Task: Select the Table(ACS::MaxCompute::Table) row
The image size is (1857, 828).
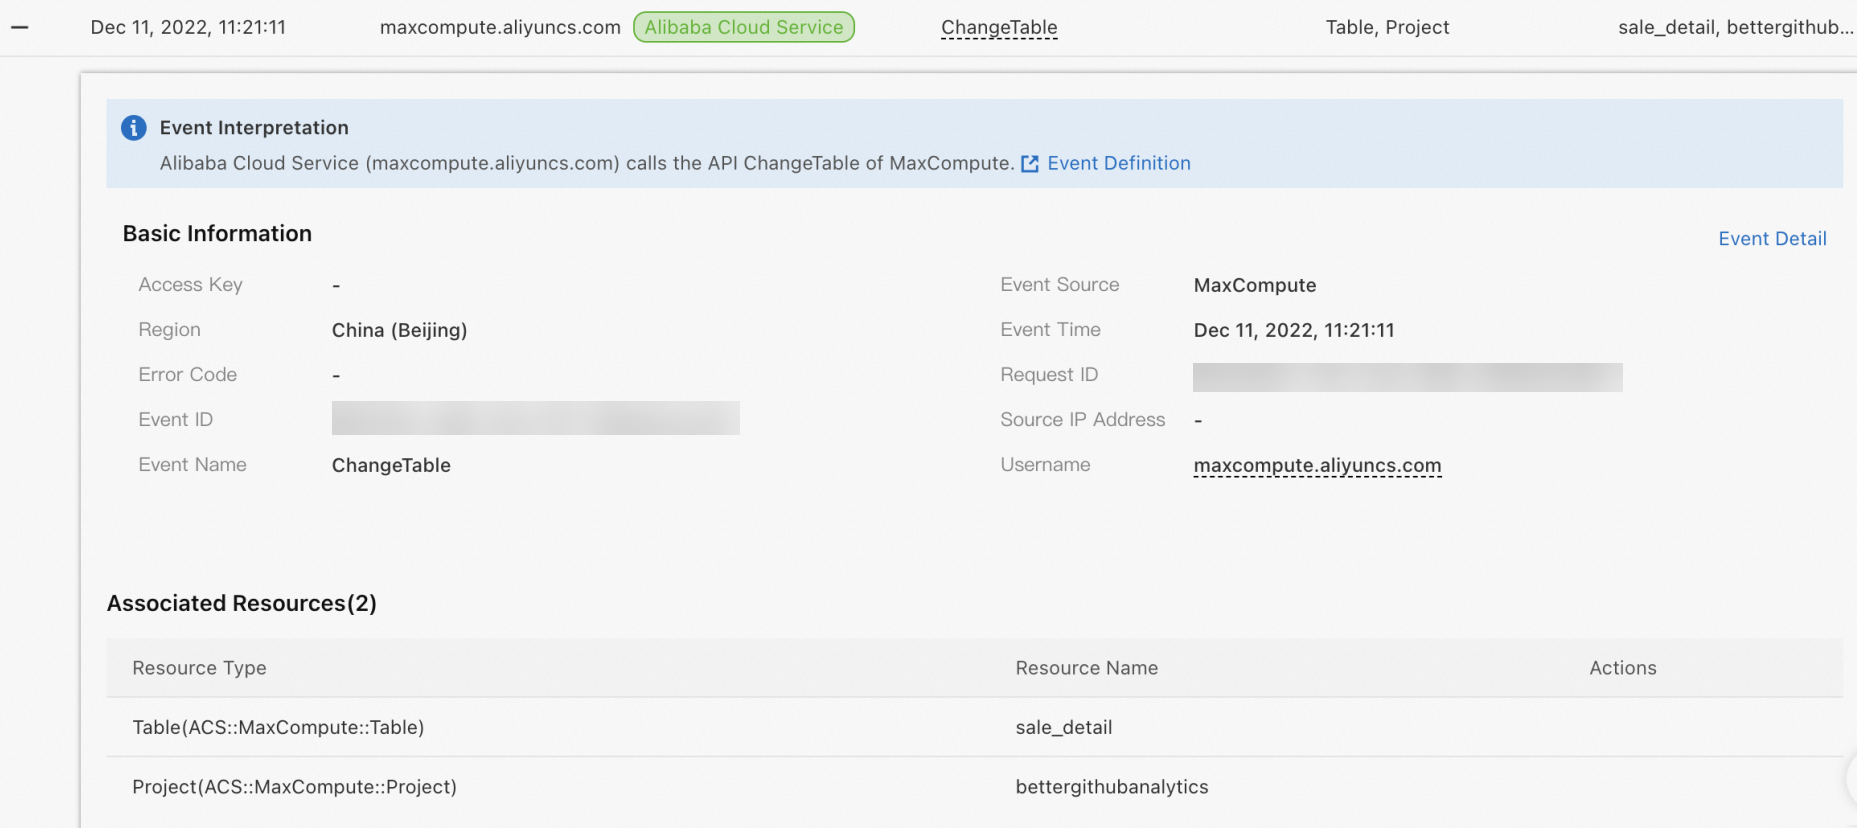Action: pos(975,727)
